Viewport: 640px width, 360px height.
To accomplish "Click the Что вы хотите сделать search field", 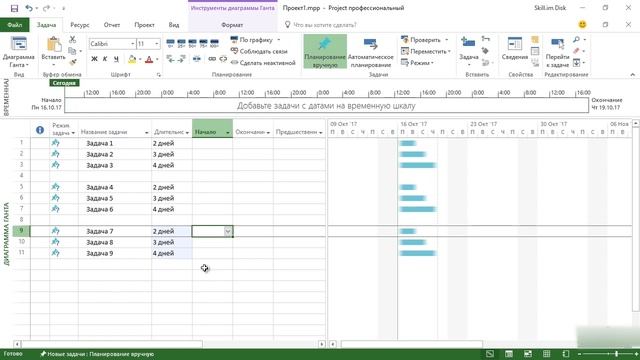I will [324, 25].
